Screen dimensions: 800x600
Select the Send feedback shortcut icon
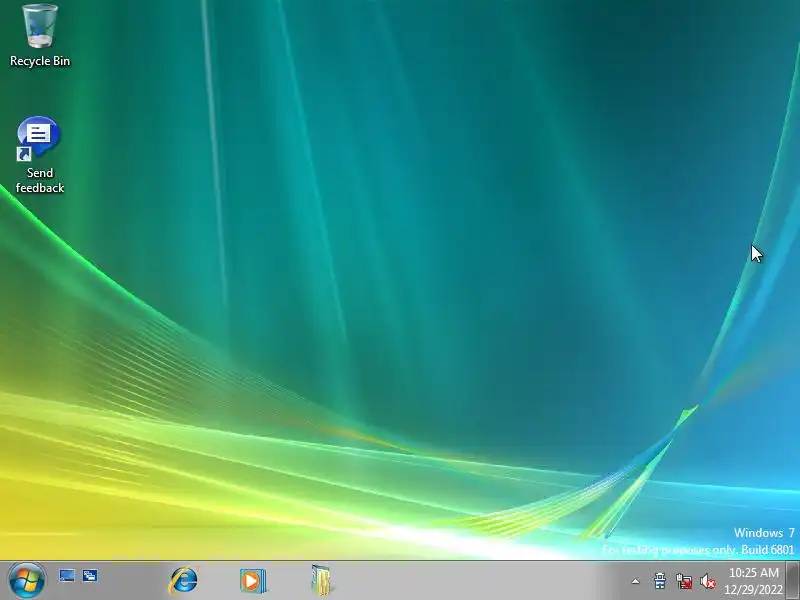(x=39, y=155)
